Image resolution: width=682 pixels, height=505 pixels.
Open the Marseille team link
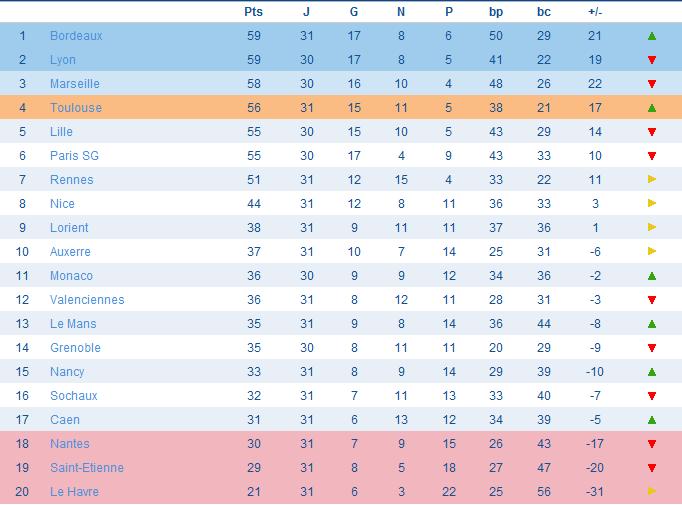(x=75, y=84)
